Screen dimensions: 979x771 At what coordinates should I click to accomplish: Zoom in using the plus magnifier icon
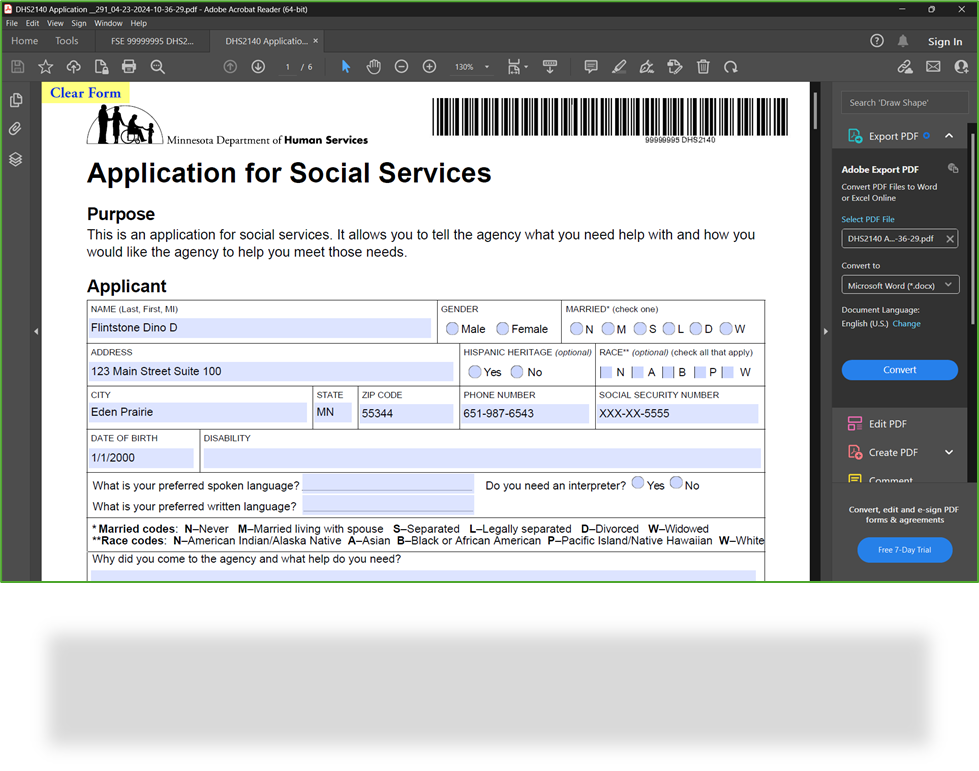[429, 66]
